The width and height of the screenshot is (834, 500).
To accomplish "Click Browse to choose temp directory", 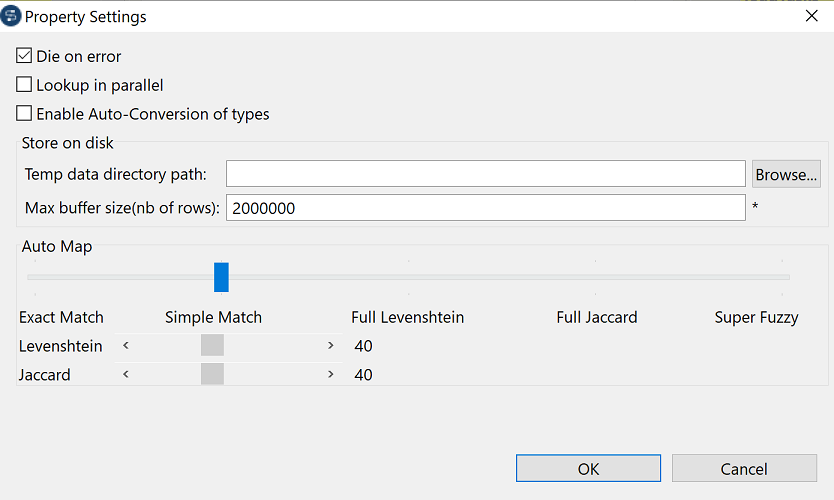I will (x=786, y=174).
